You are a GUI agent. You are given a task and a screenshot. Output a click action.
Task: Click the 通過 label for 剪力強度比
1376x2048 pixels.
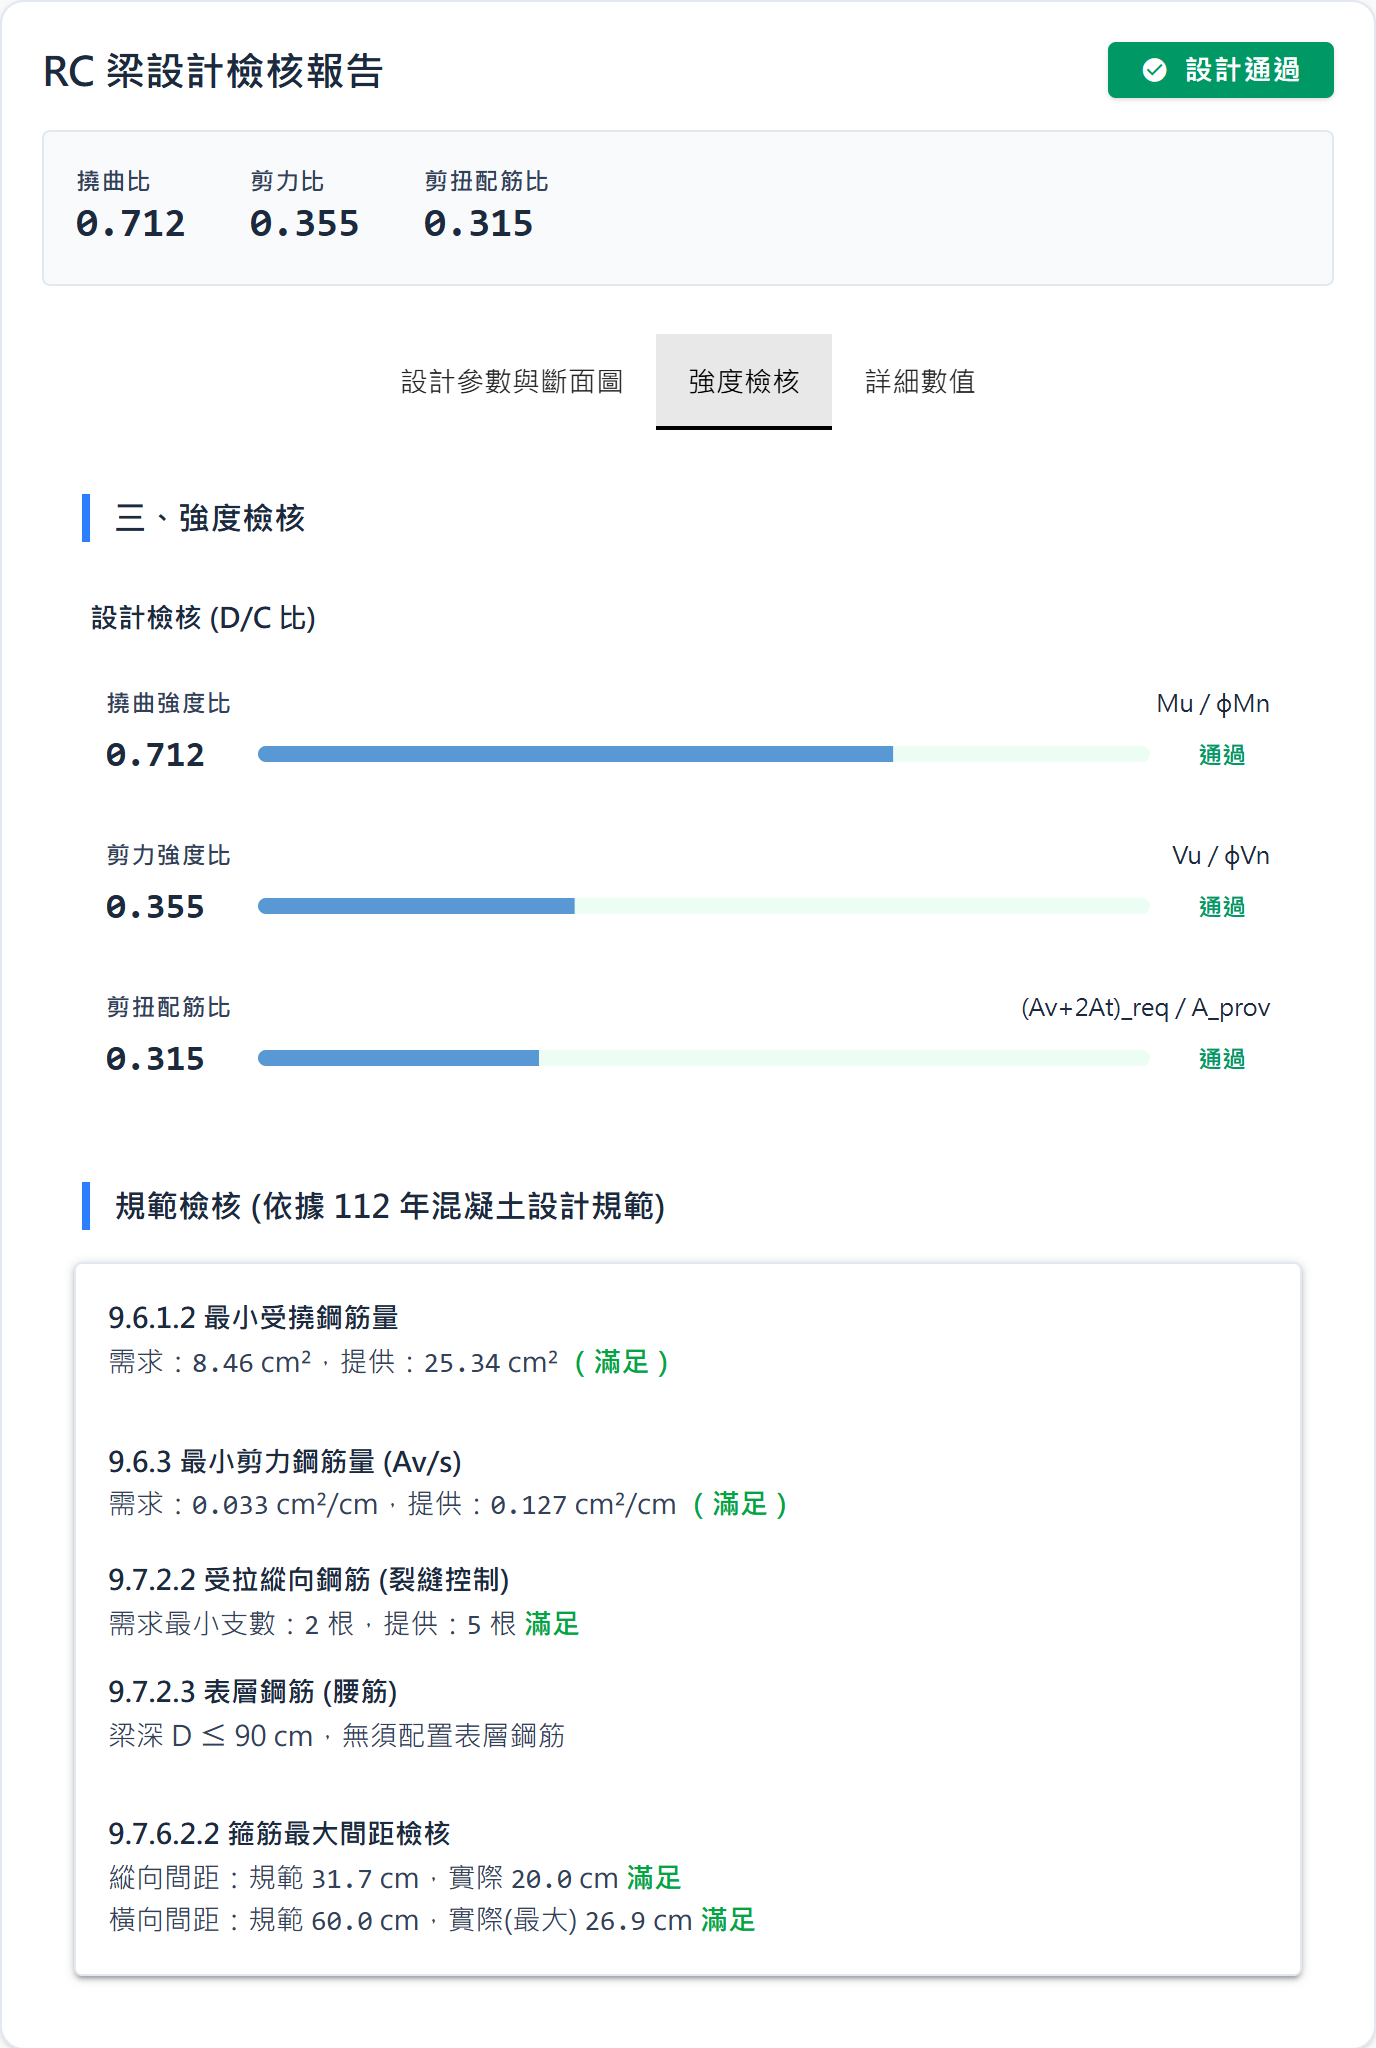click(1222, 907)
